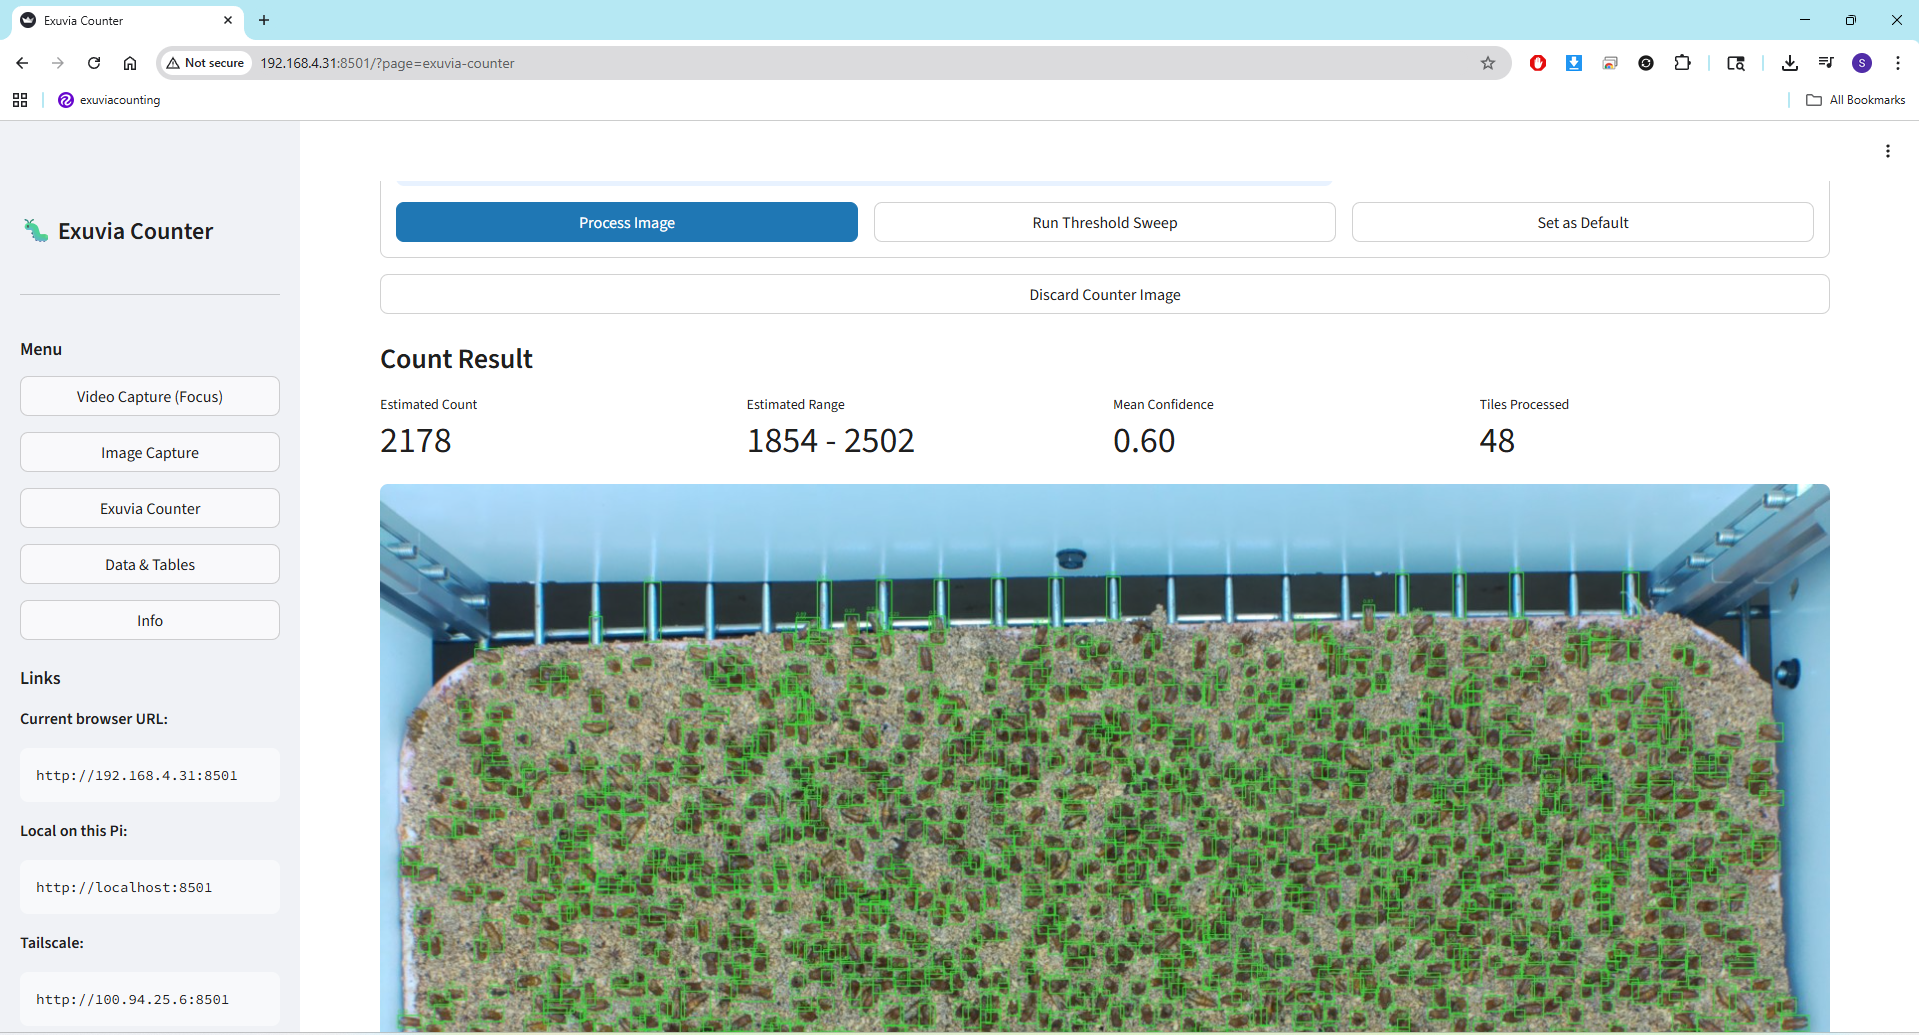
Task: Open the Downloads icon in the toolbar
Action: pos(1790,62)
